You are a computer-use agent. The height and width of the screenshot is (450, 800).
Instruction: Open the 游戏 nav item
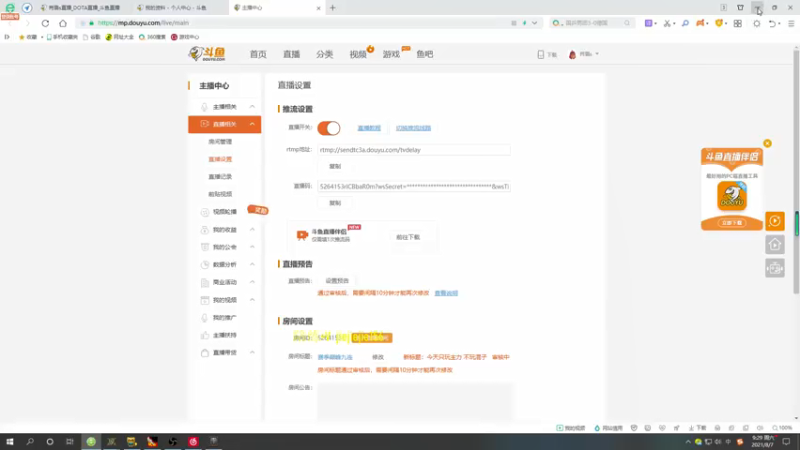pos(391,54)
